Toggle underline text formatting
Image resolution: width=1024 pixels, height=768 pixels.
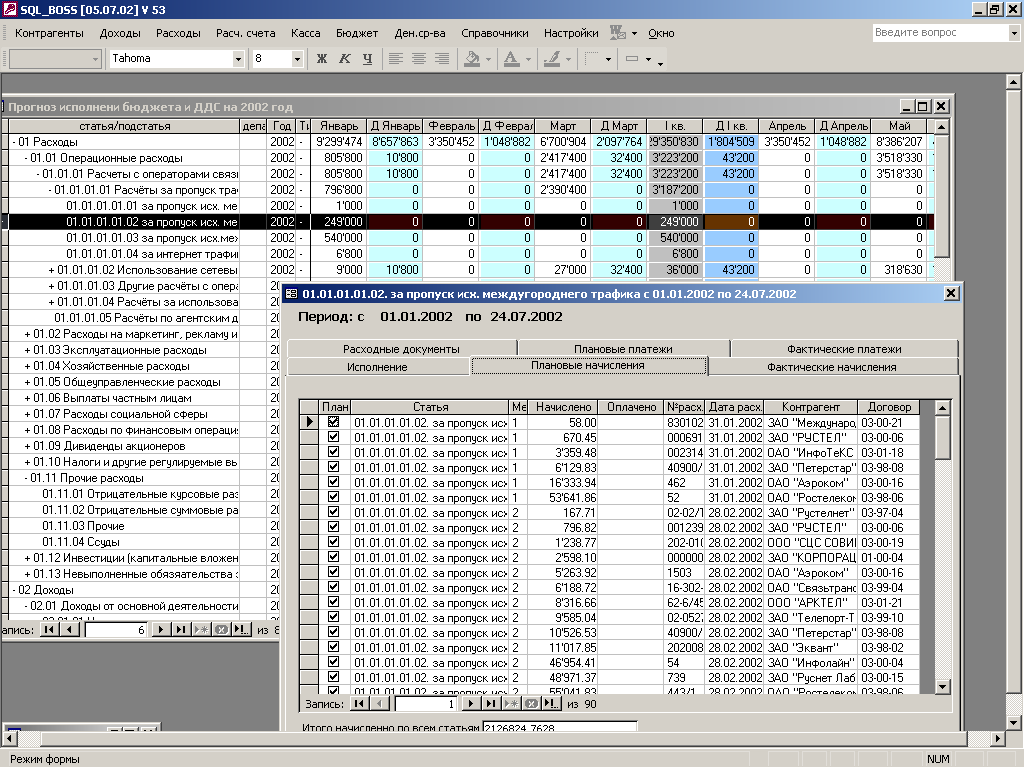[x=367, y=59]
